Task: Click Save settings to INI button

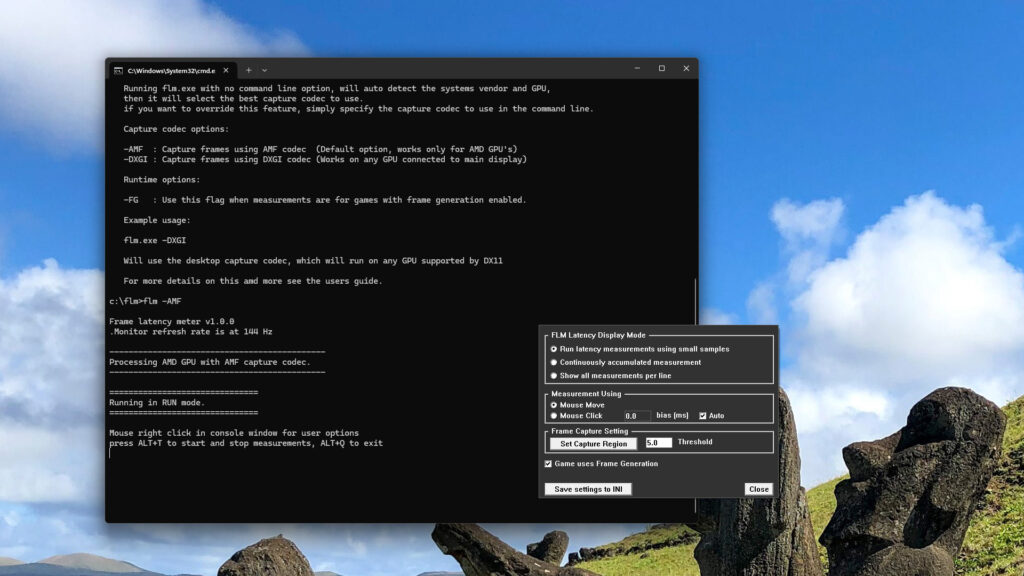Action: pos(588,489)
